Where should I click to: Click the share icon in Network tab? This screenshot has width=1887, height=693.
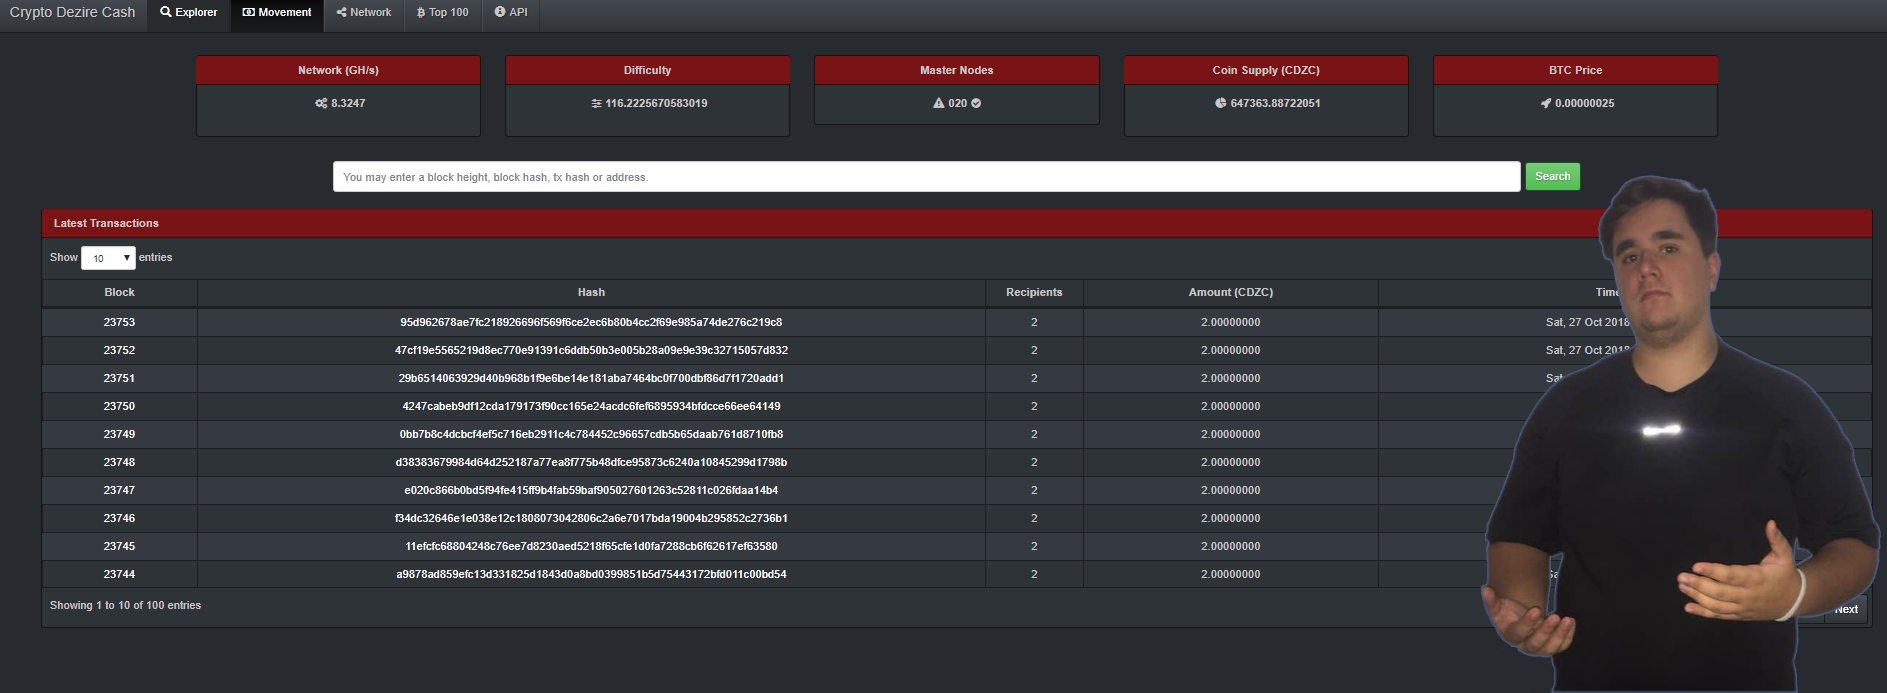[x=342, y=12]
